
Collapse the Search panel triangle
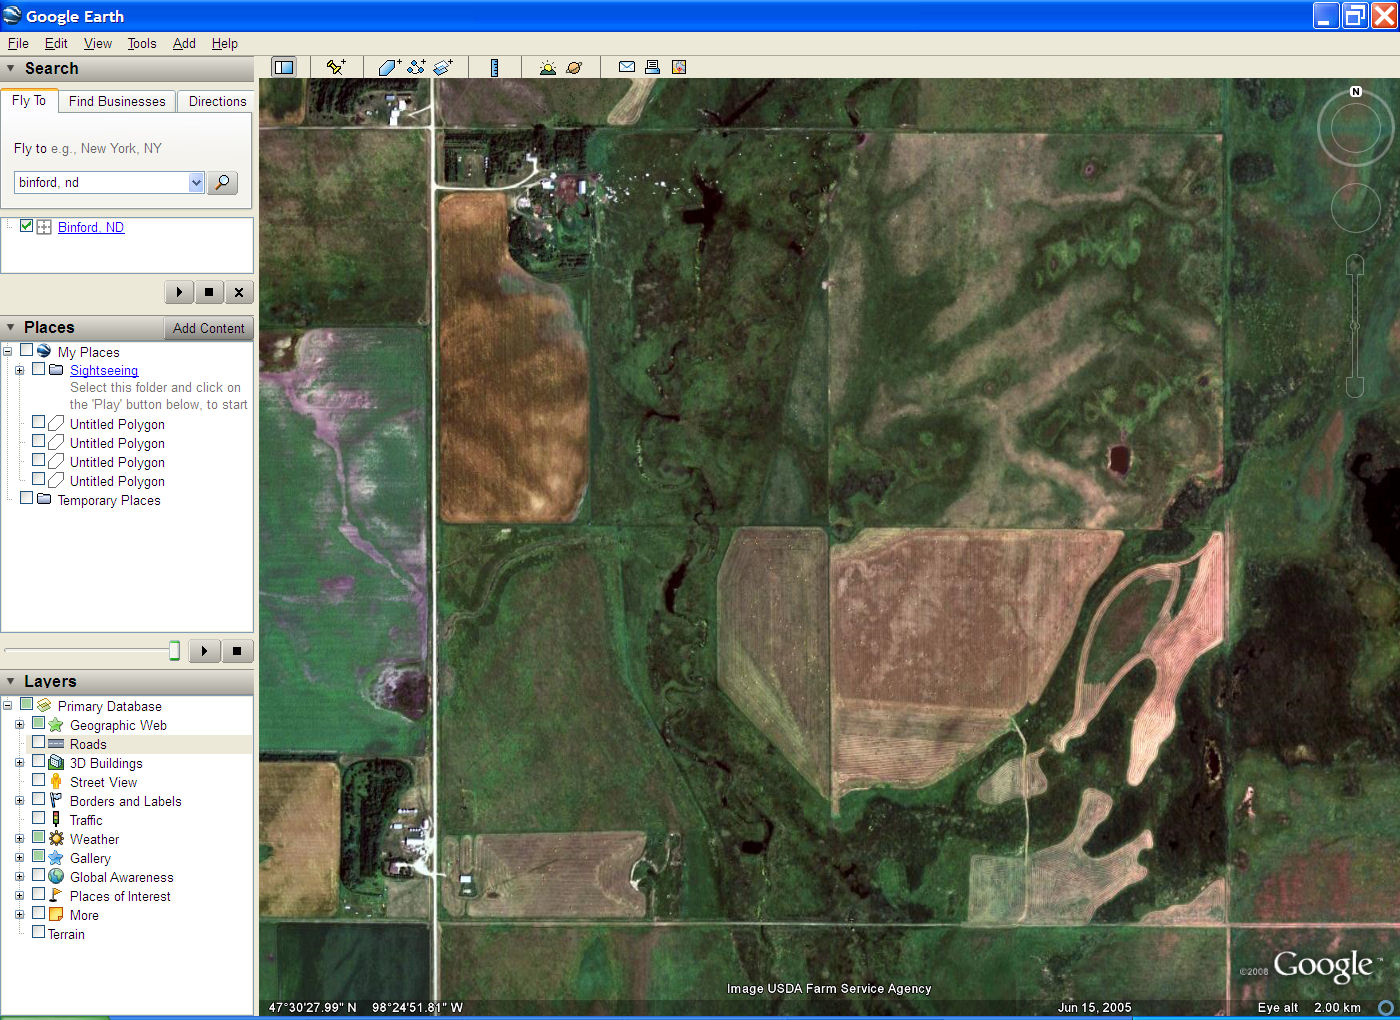11,68
